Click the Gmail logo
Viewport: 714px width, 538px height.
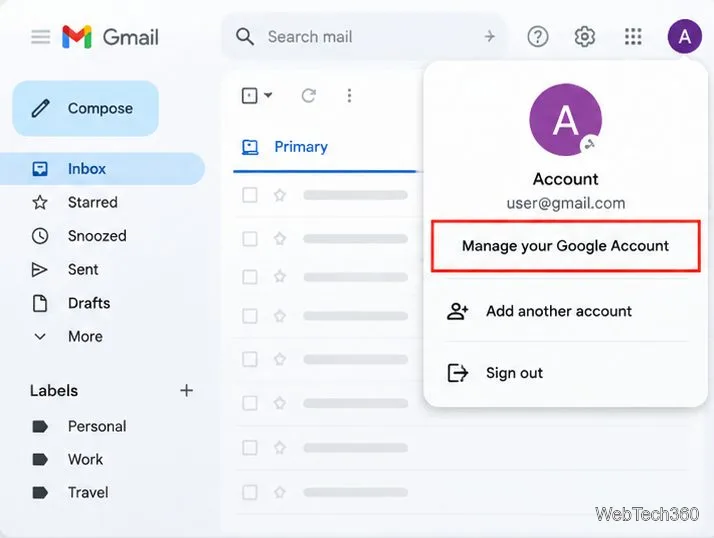(x=110, y=37)
